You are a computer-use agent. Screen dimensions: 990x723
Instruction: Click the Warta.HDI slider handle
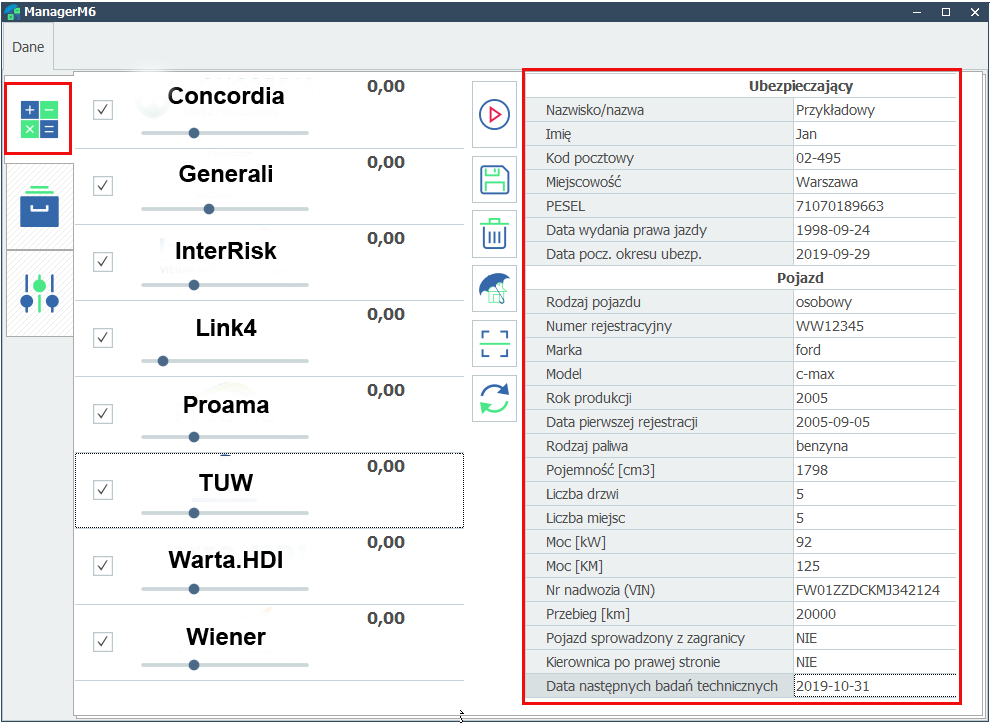194,589
